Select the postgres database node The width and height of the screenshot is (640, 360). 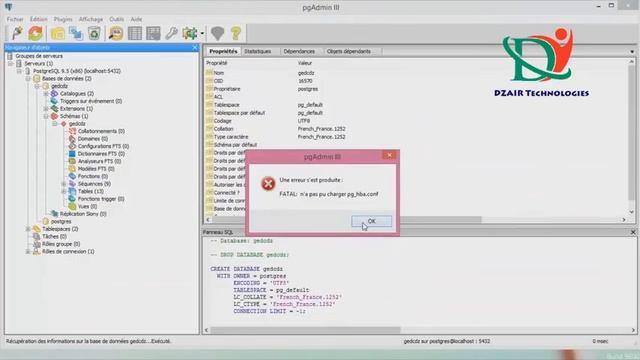[x=61, y=221]
